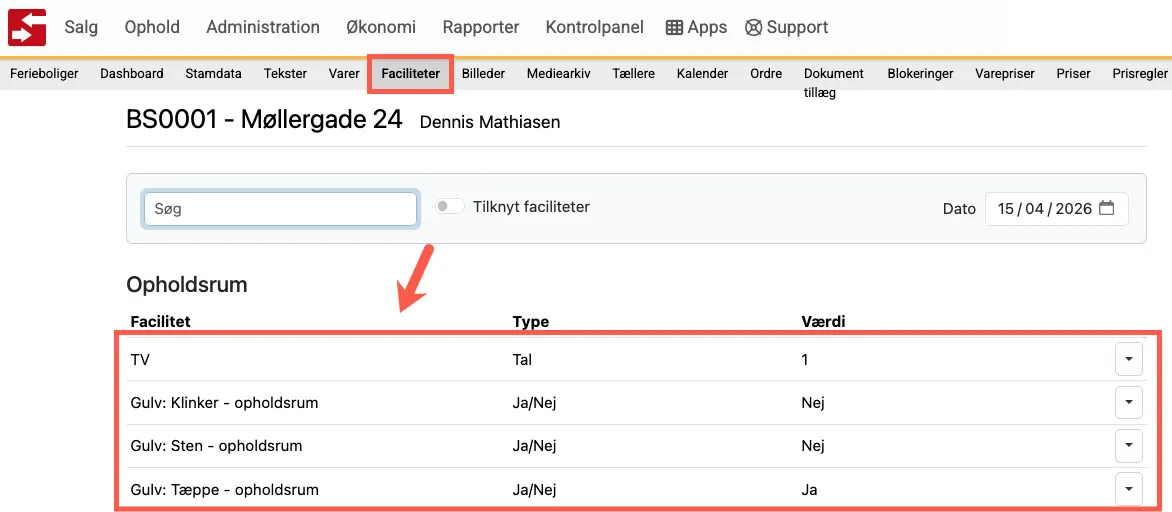Open the Blokeringer tab
This screenshot has height=512, width=1172.
point(920,74)
